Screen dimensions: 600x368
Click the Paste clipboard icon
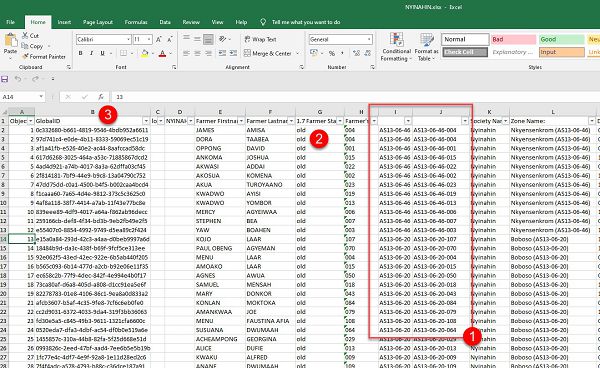pyautogui.click(x=10, y=40)
